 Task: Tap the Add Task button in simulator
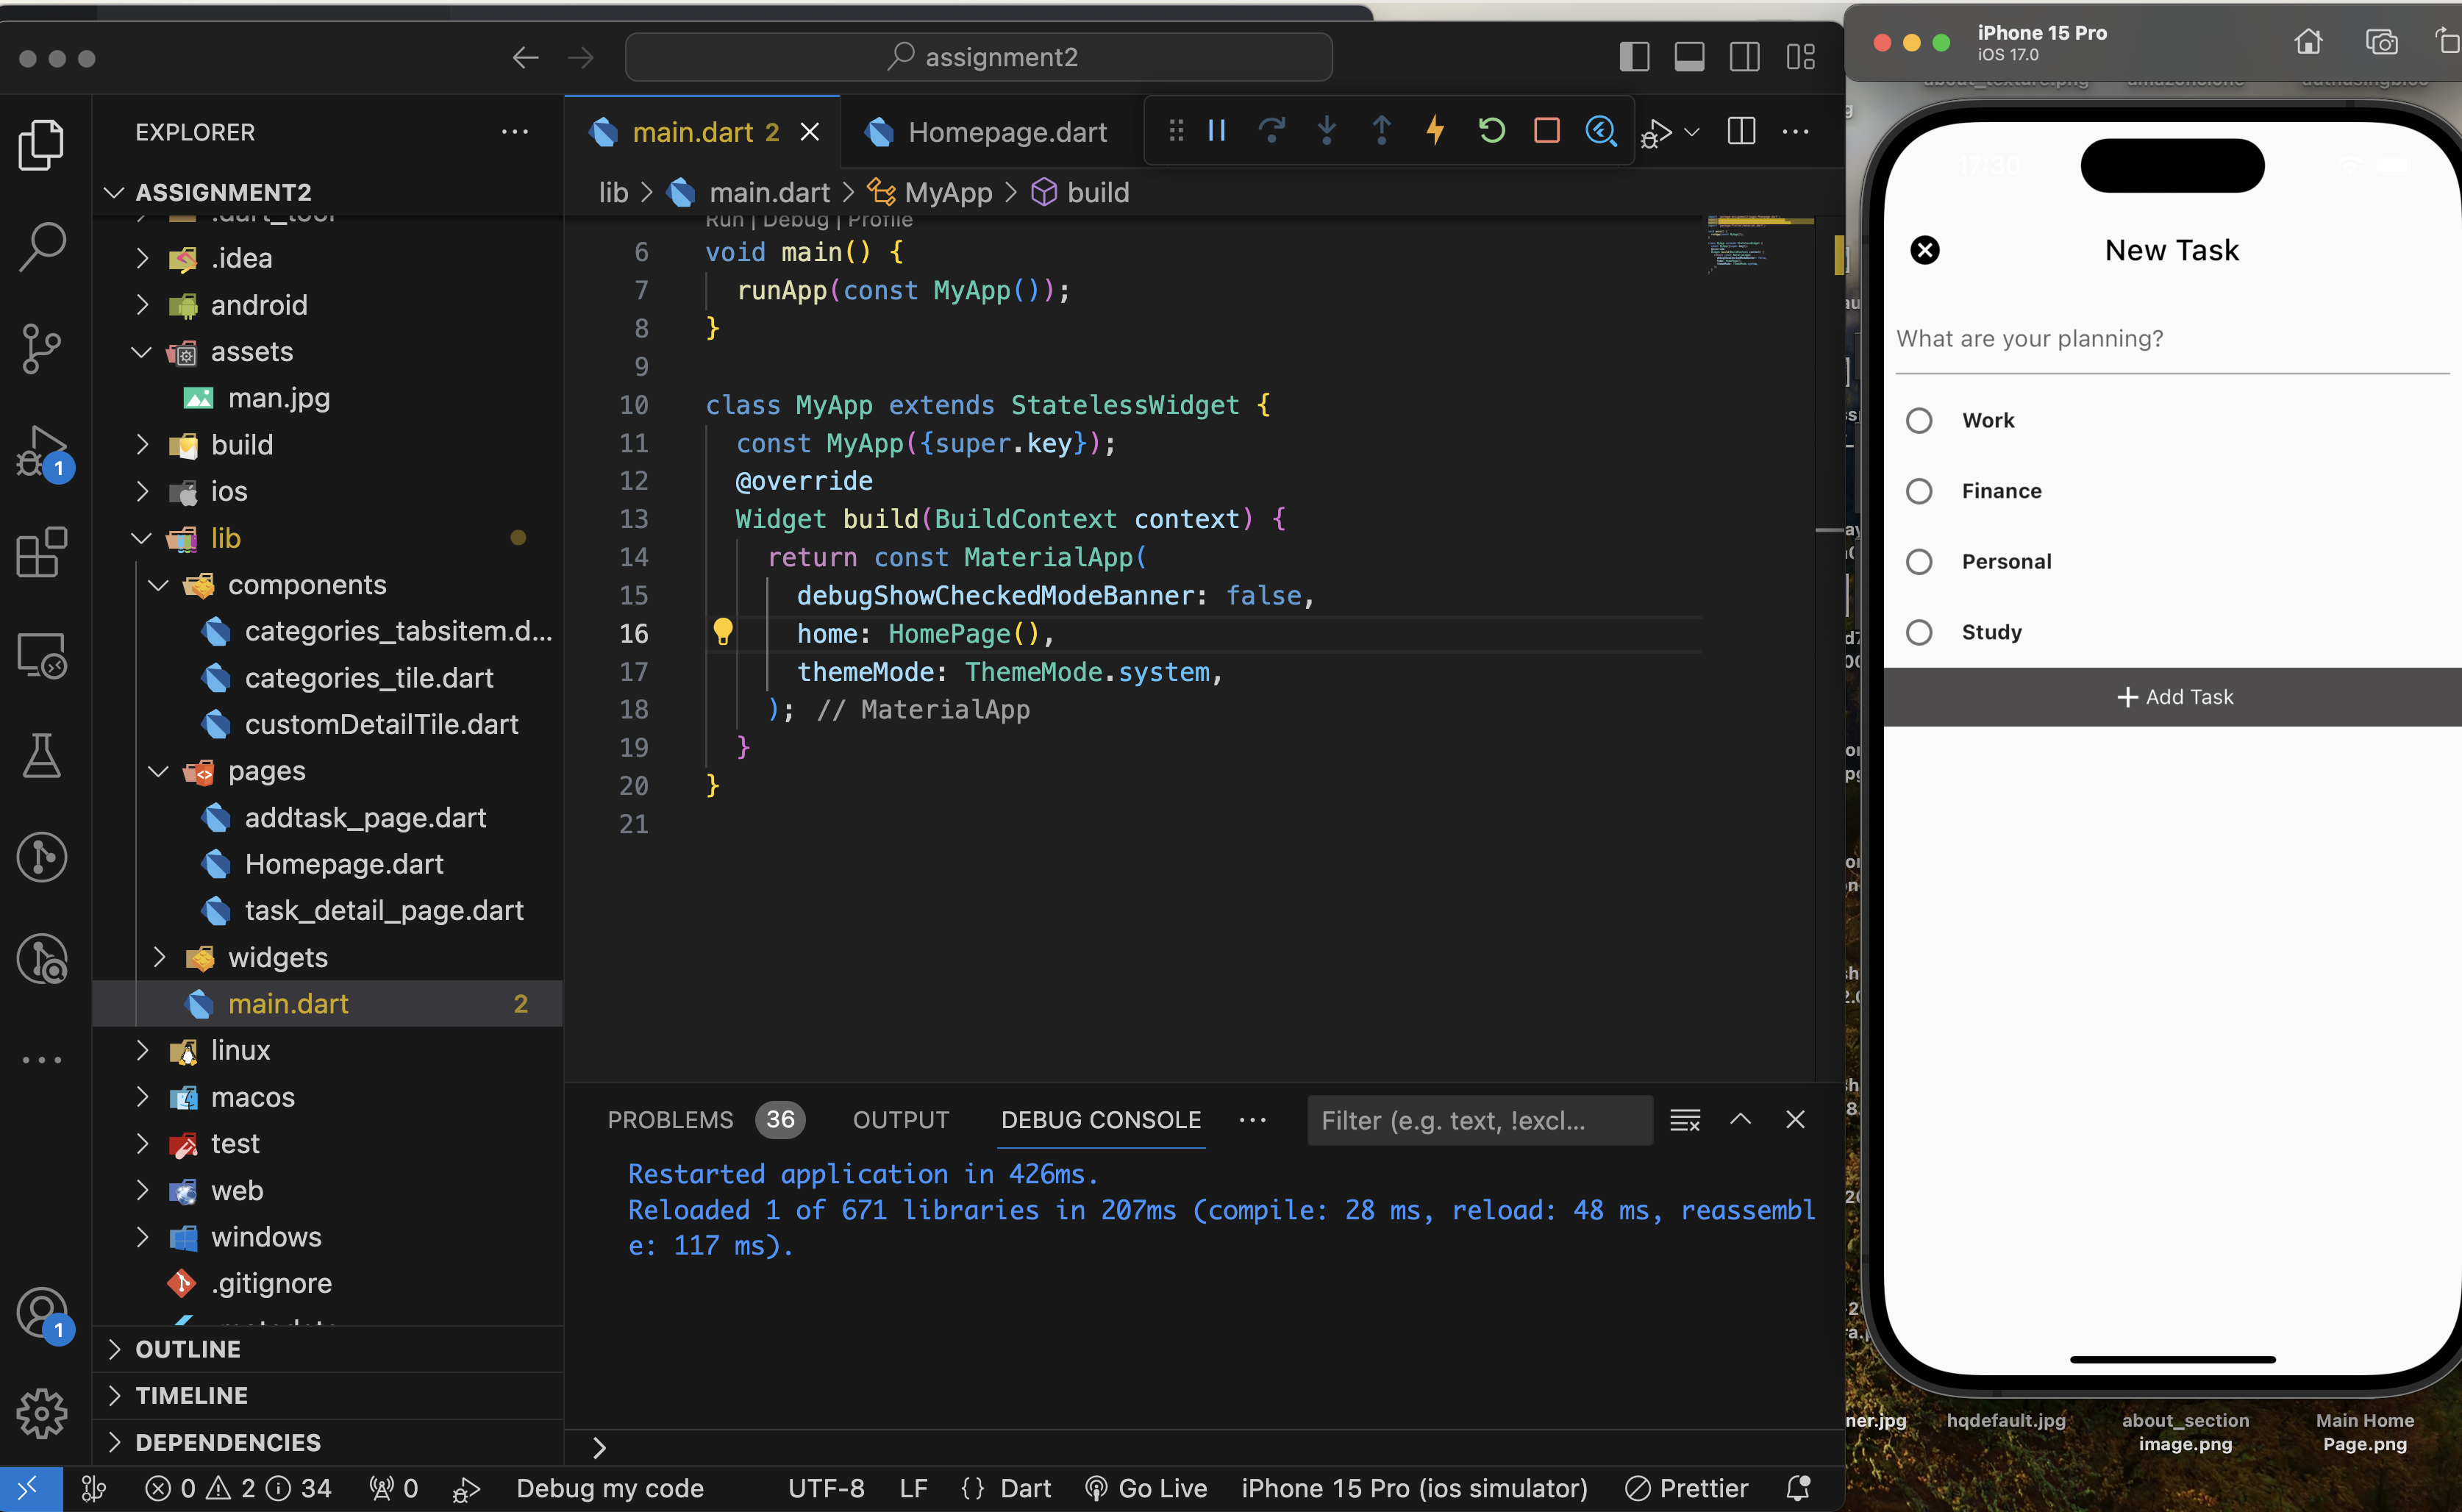click(x=2172, y=696)
